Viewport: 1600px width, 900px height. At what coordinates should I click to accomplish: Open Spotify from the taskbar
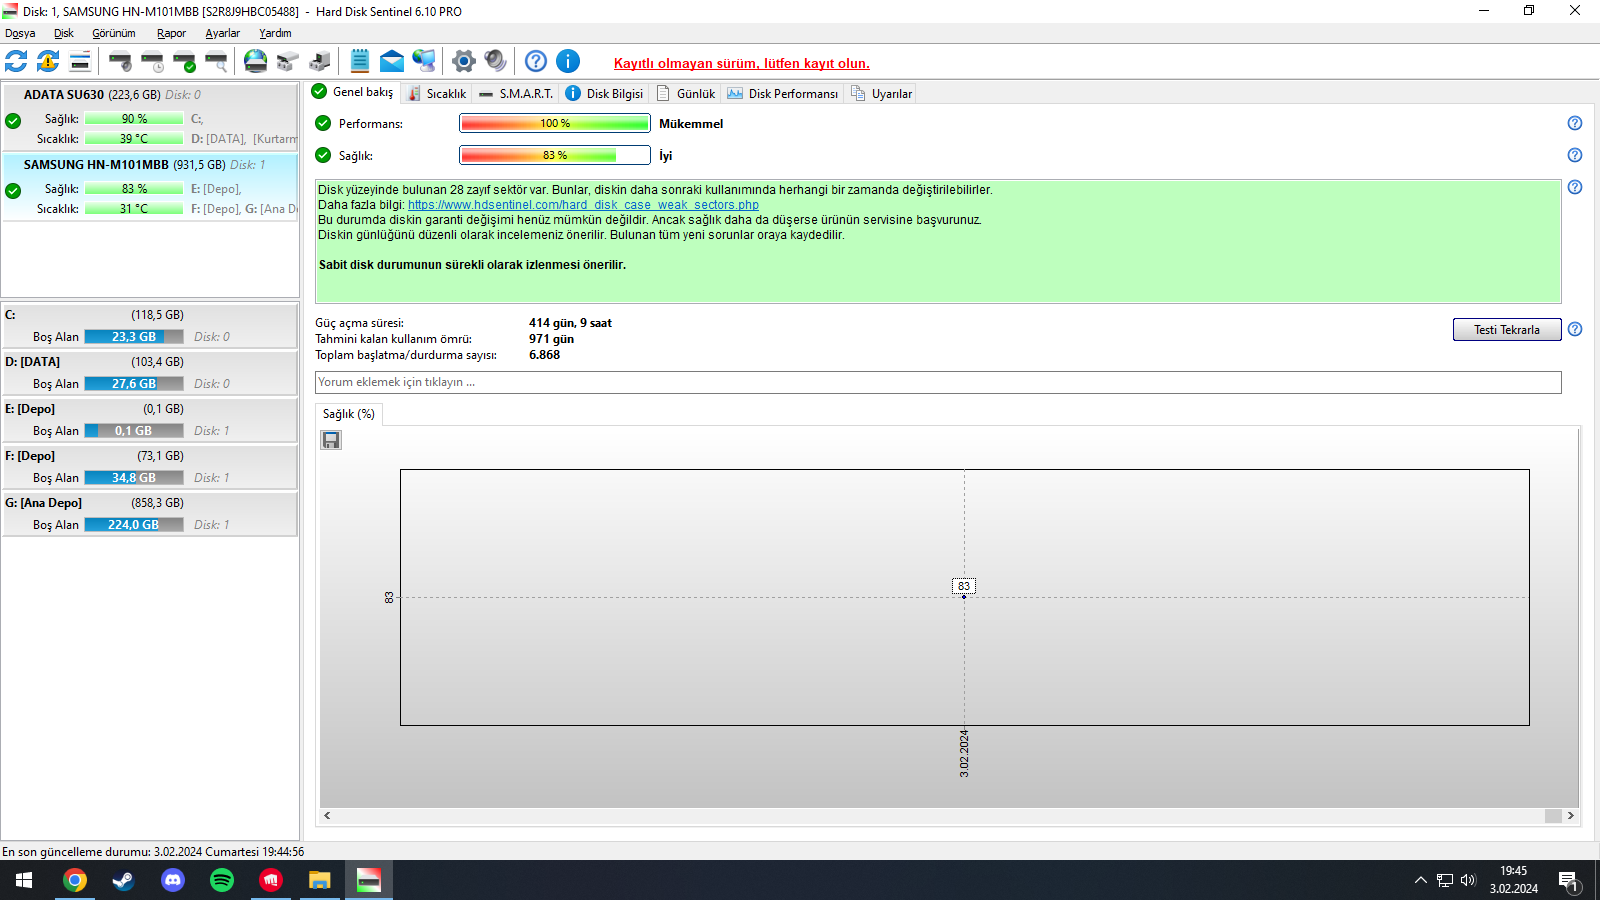pyautogui.click(x=222, y=880)
